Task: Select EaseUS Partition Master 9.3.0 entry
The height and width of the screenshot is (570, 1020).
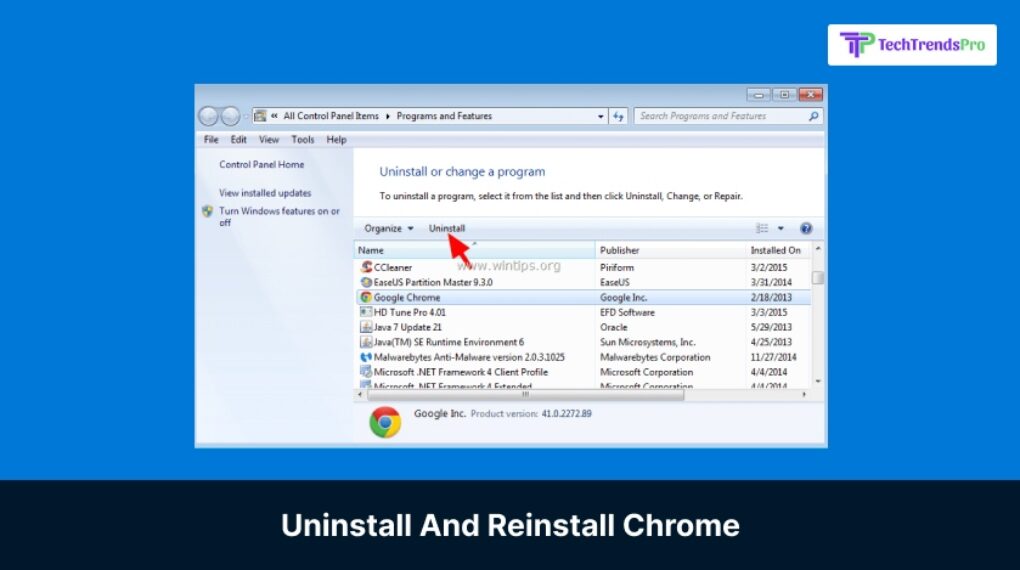Action: click(433, 282)
